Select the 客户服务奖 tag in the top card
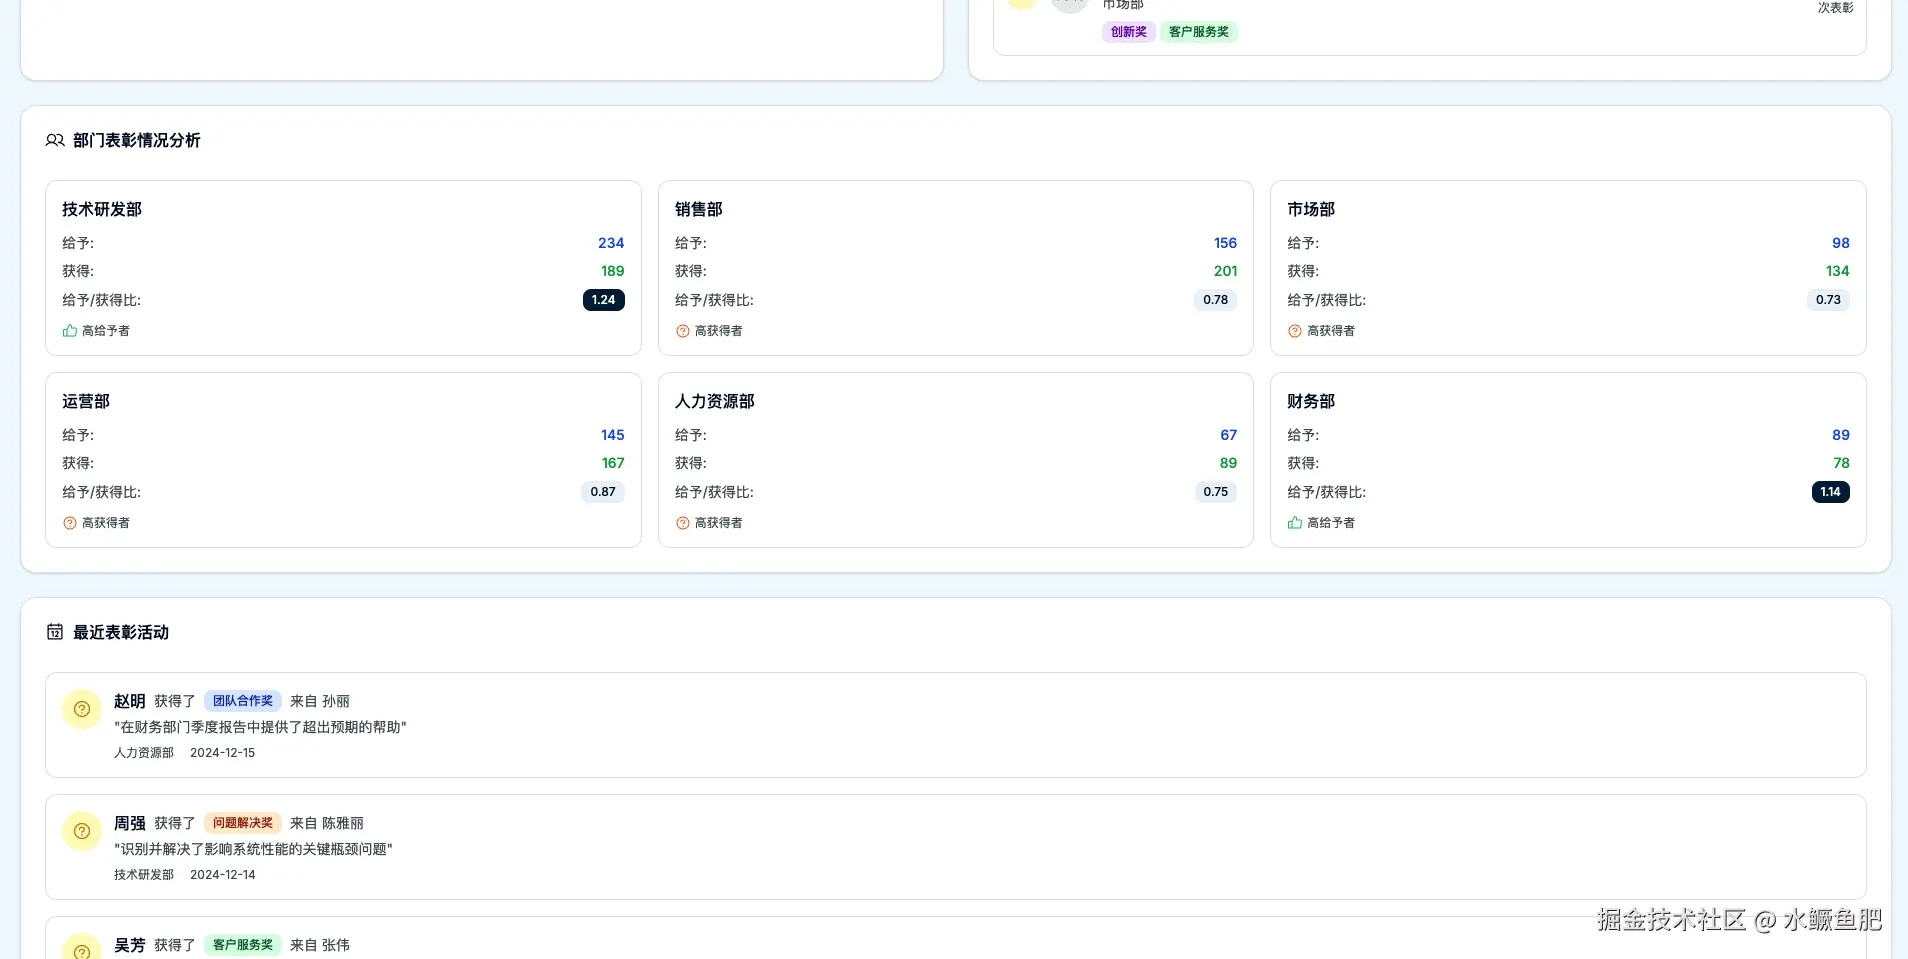This screenshot has height=959, width=1908. click(1199, 31)
